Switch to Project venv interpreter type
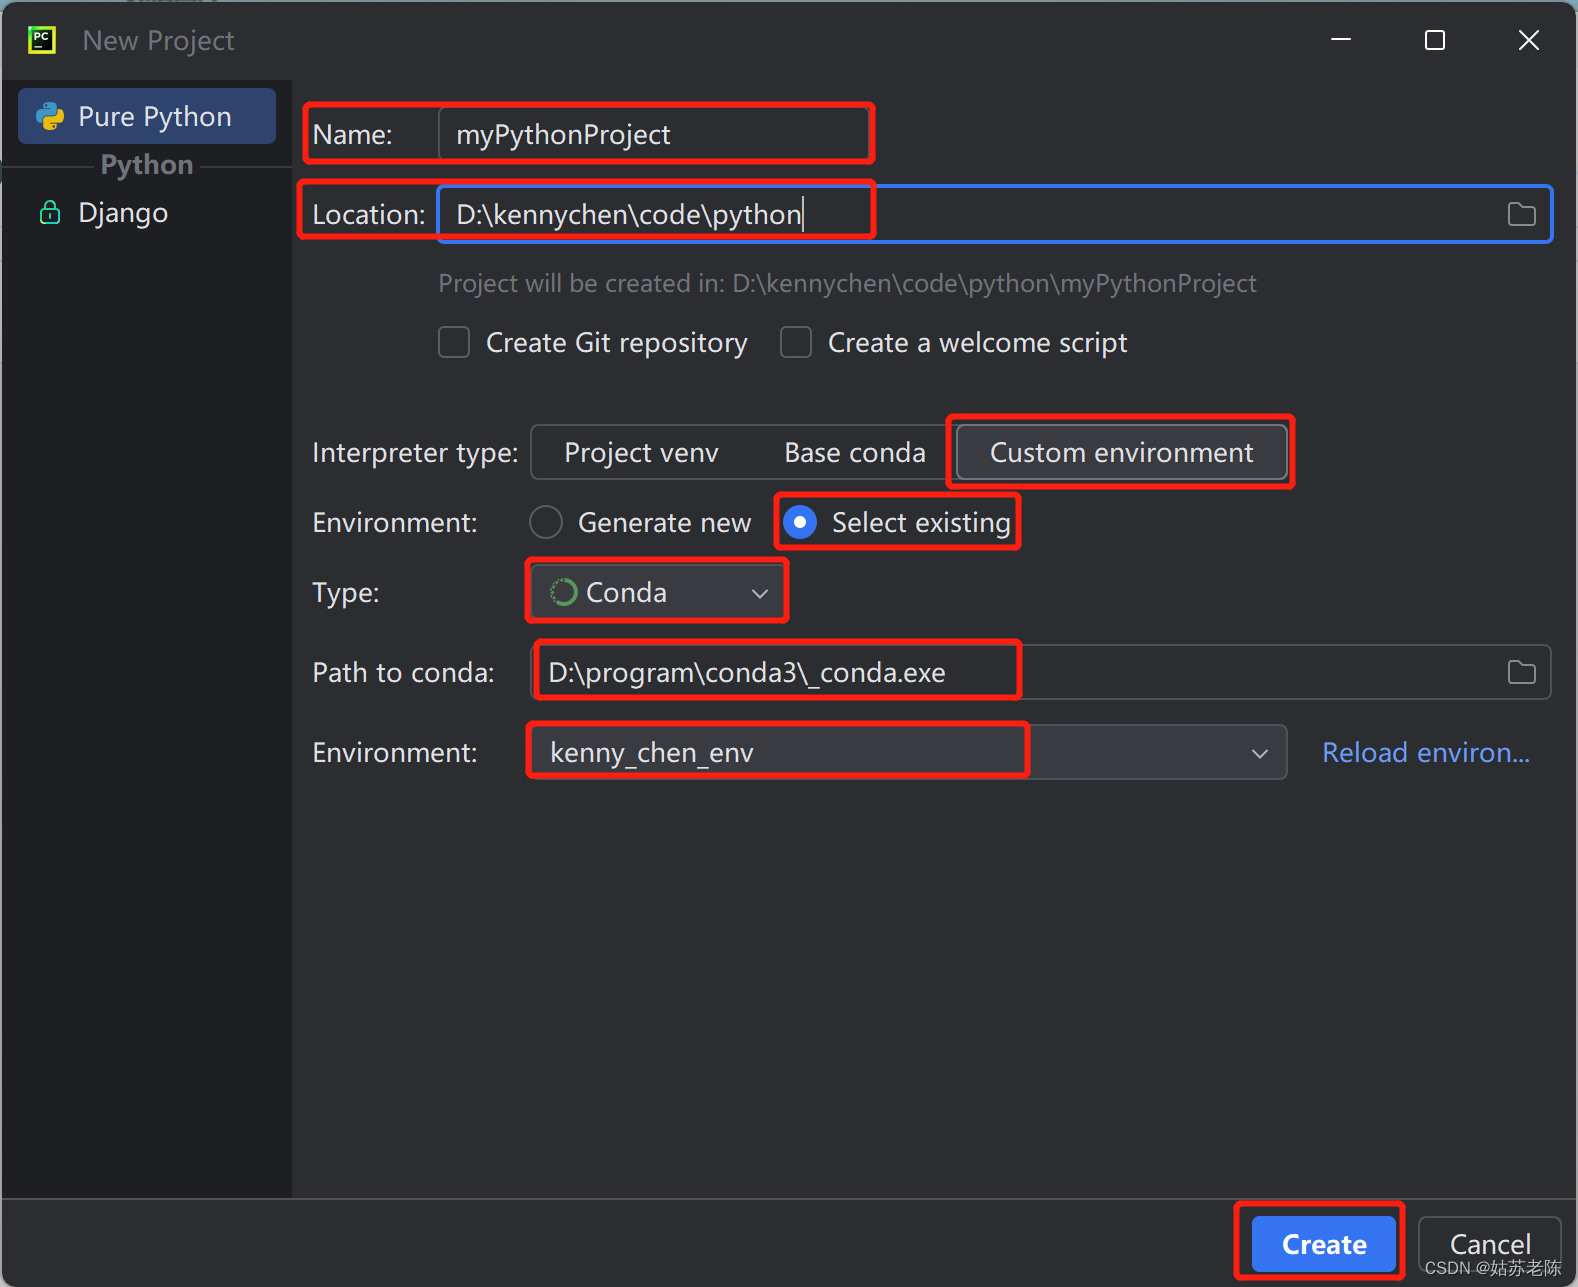Image resolution: width=1578 pixels, height=1287 pixels. [641, 452]
